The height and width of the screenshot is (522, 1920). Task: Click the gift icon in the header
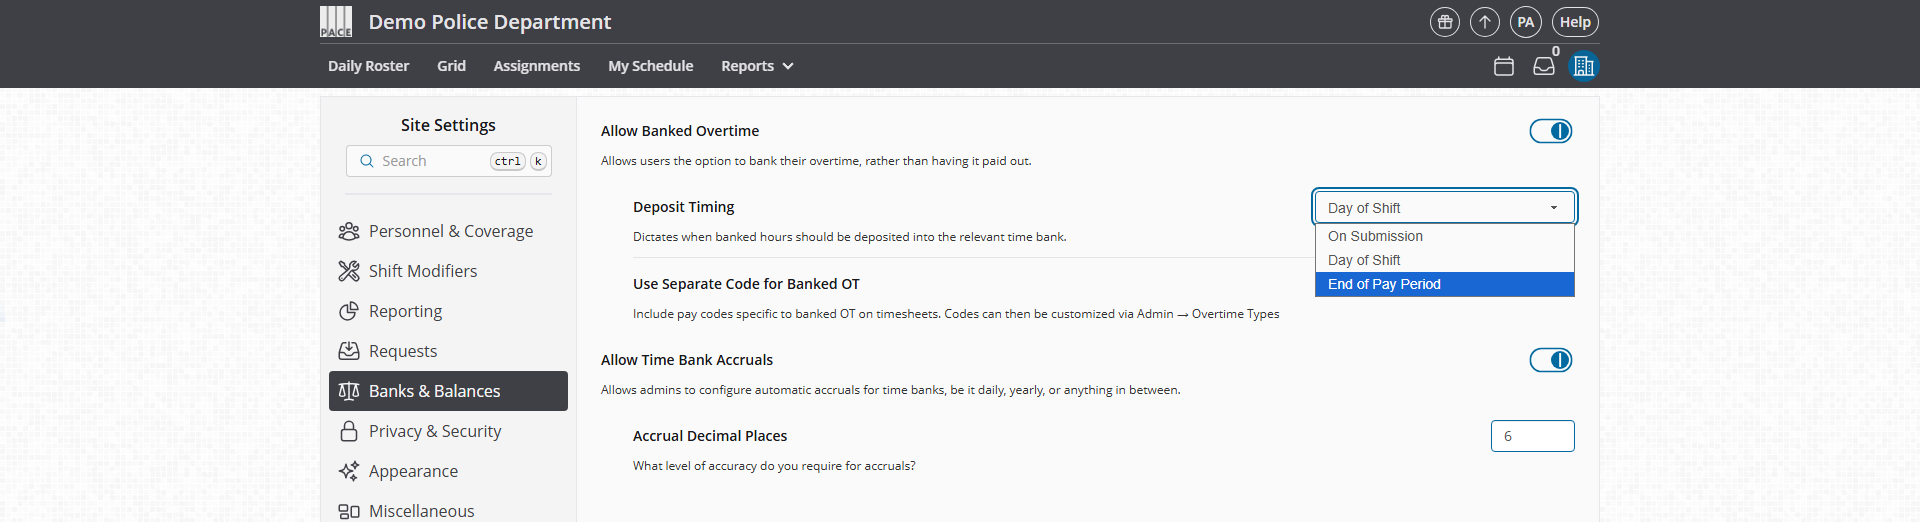click(1444, 22)
